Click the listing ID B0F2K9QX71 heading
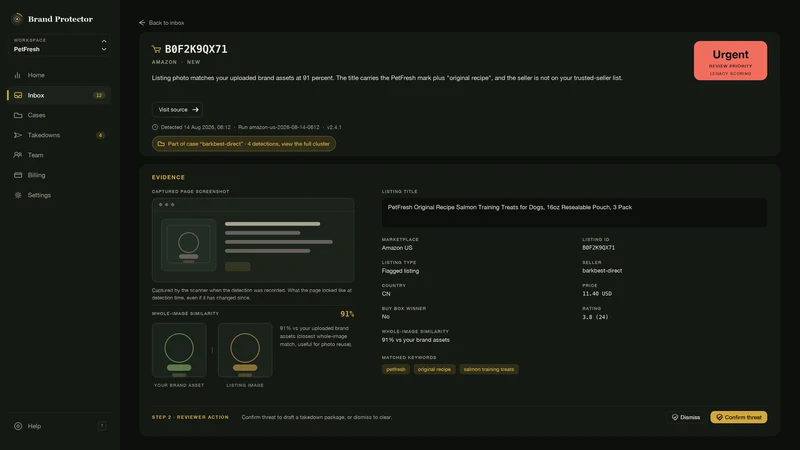 pos(196,49)
